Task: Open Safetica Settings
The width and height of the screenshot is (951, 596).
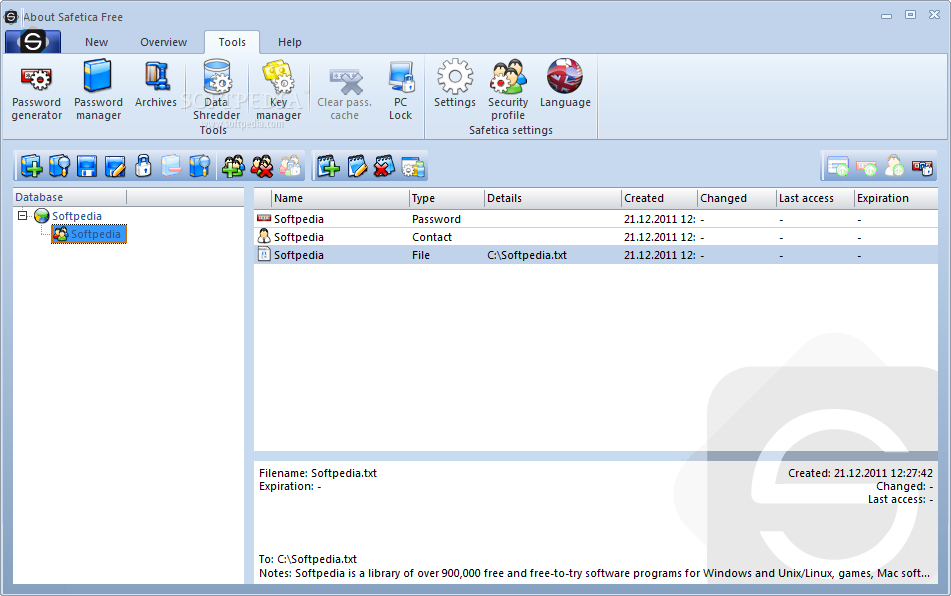Action: pos(455,84)
